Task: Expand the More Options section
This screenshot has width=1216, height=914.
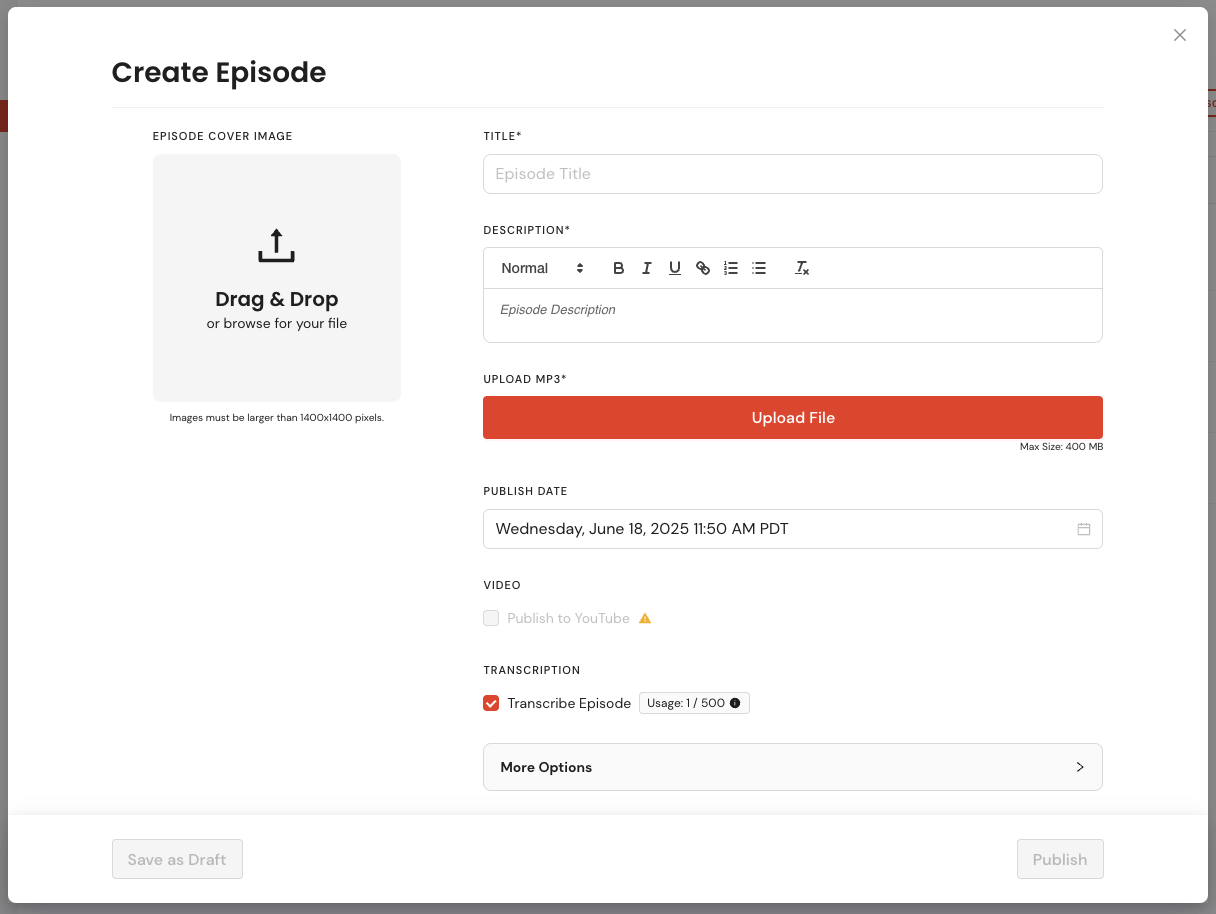Action: [793, 767]
